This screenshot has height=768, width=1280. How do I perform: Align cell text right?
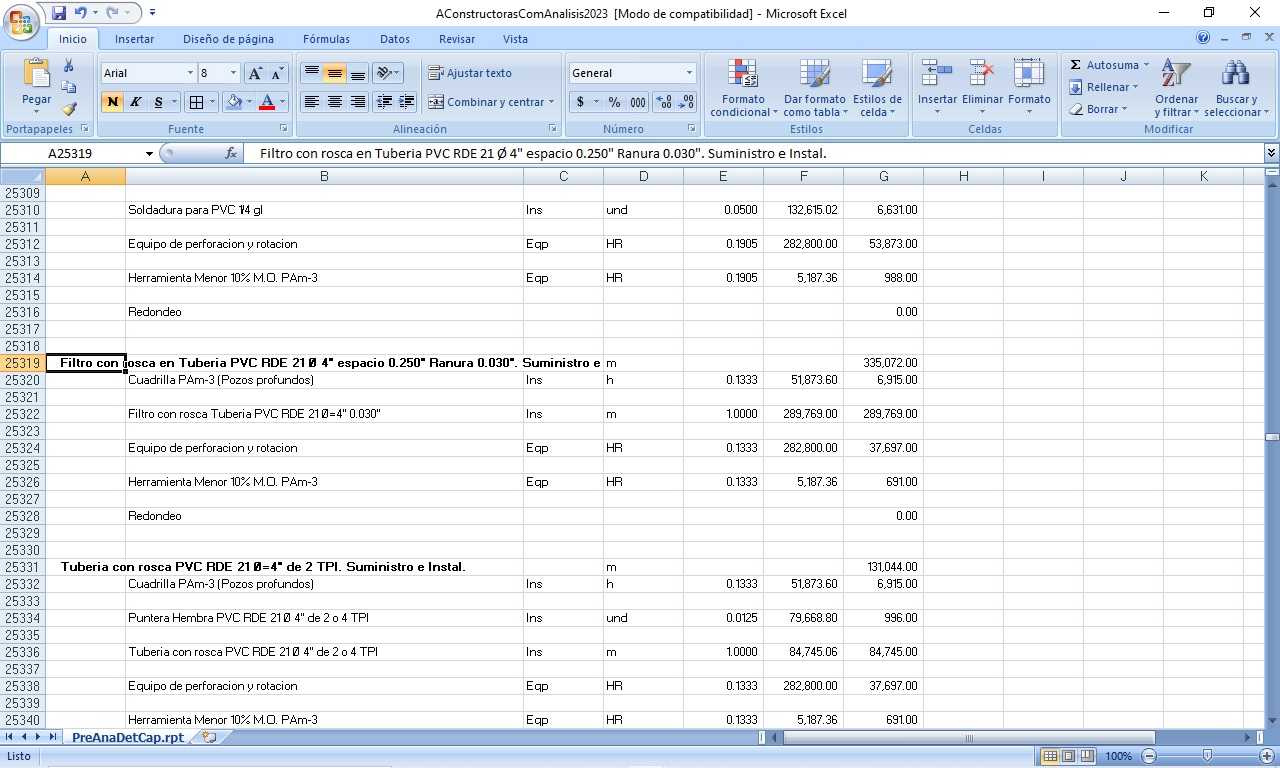coord(358,102)
